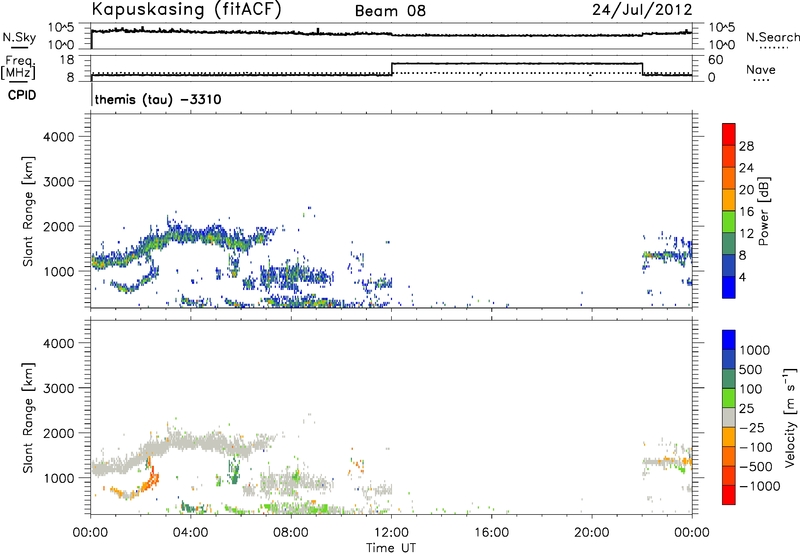Click the blue bottom of the power colorbar
The width and height of the screenshot is (800, 554).
[729, 287]
